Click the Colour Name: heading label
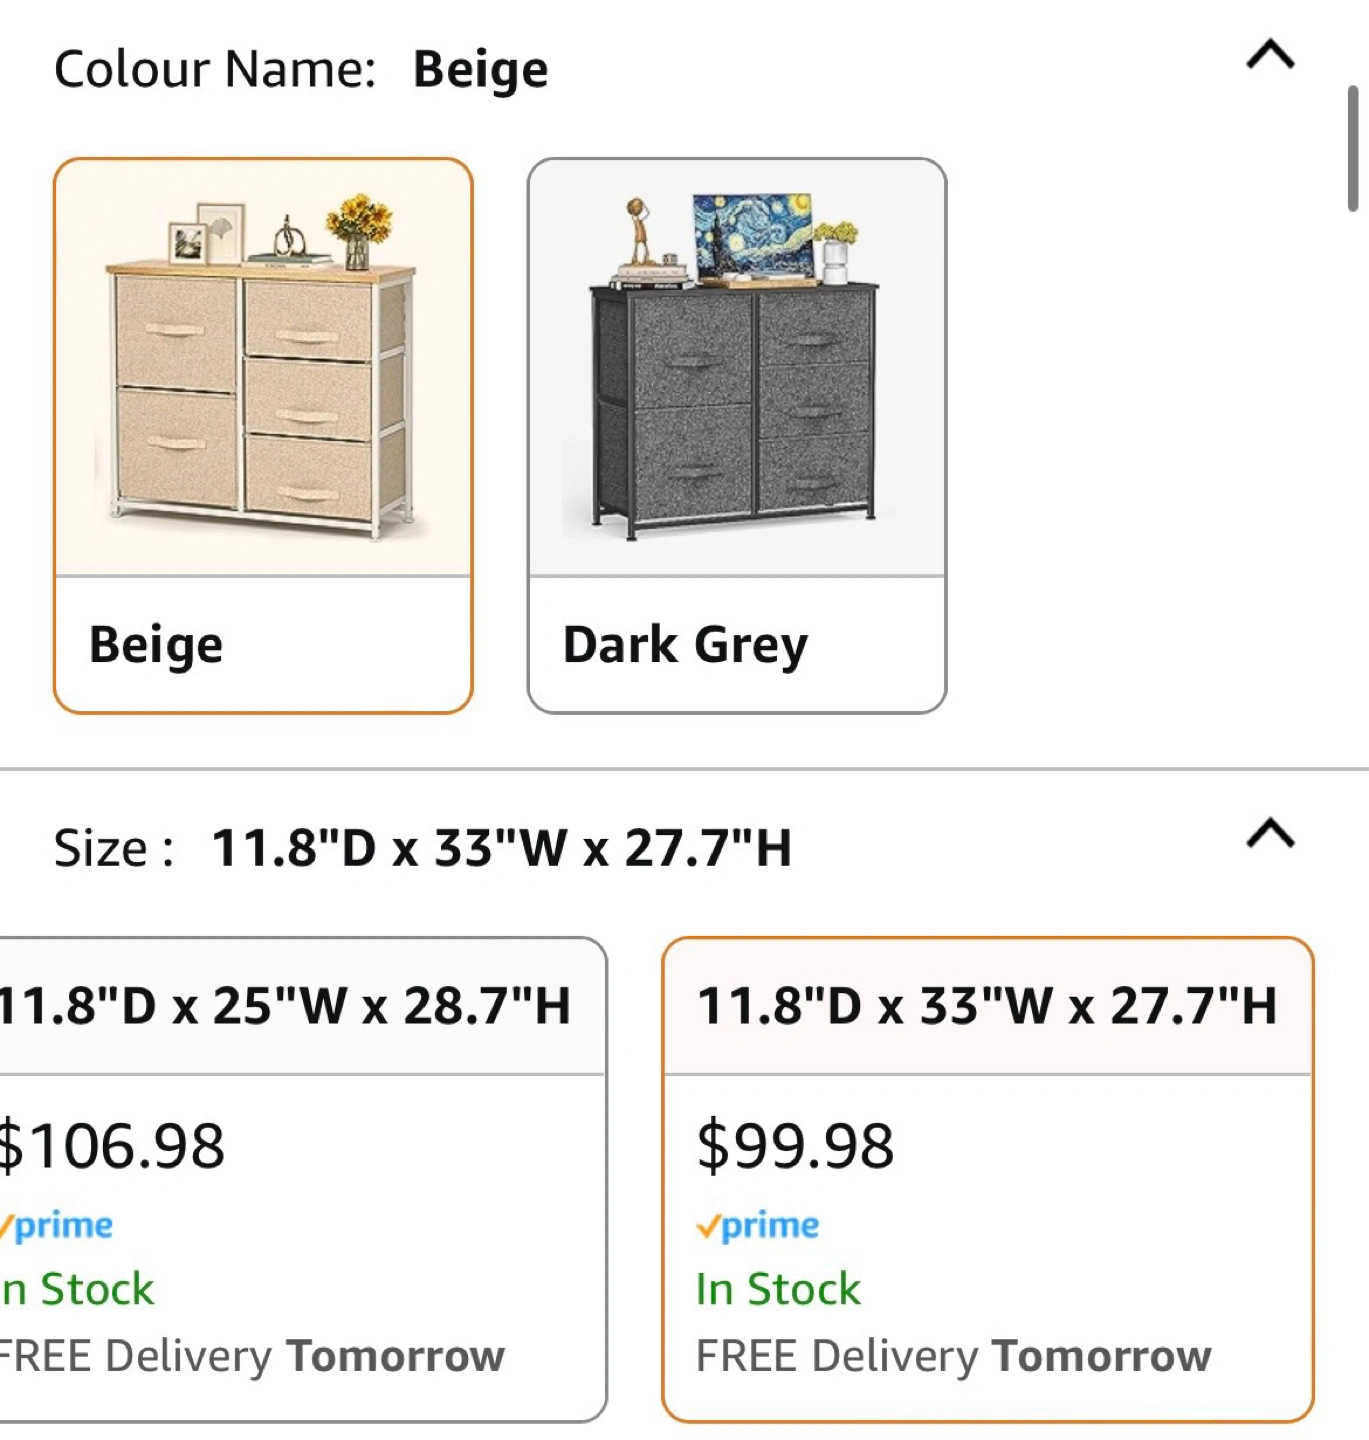This screenshot has height=1440, width=1369. tap(215, 70)
